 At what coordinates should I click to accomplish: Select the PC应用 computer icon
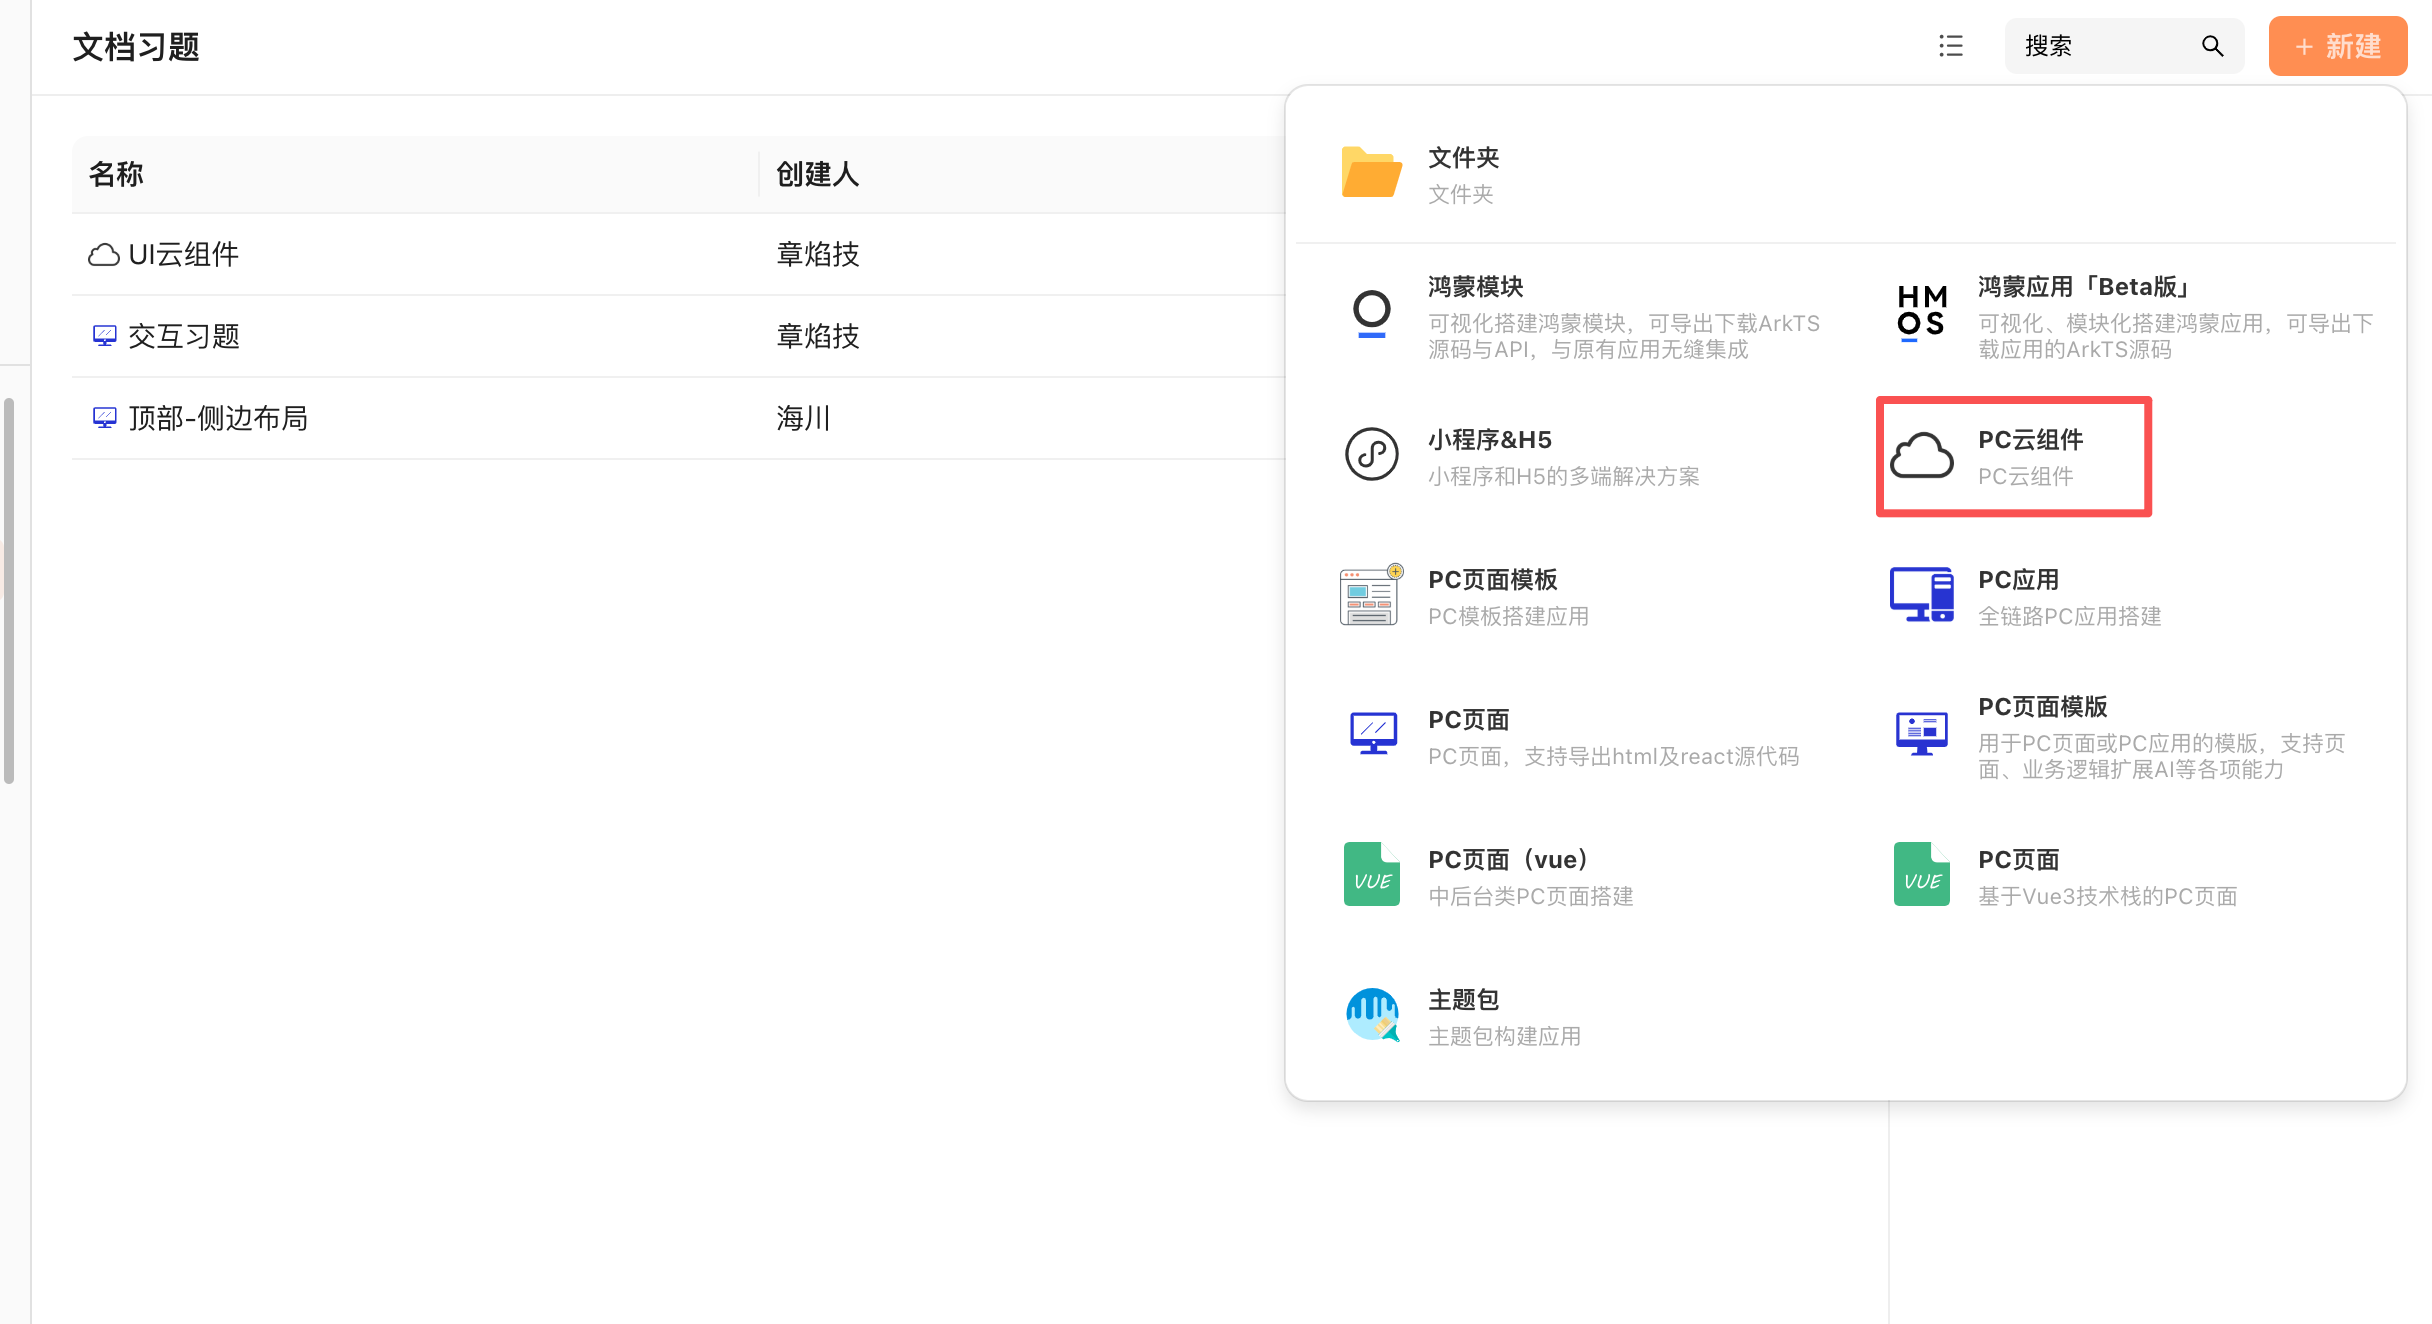tap(1921, 595)
